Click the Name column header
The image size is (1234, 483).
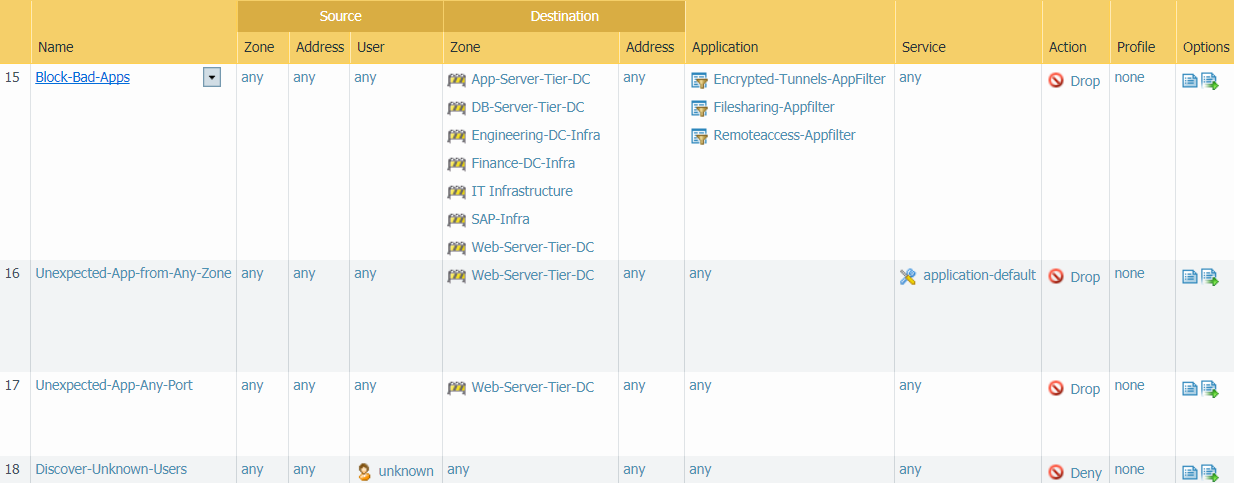[55, 47]
